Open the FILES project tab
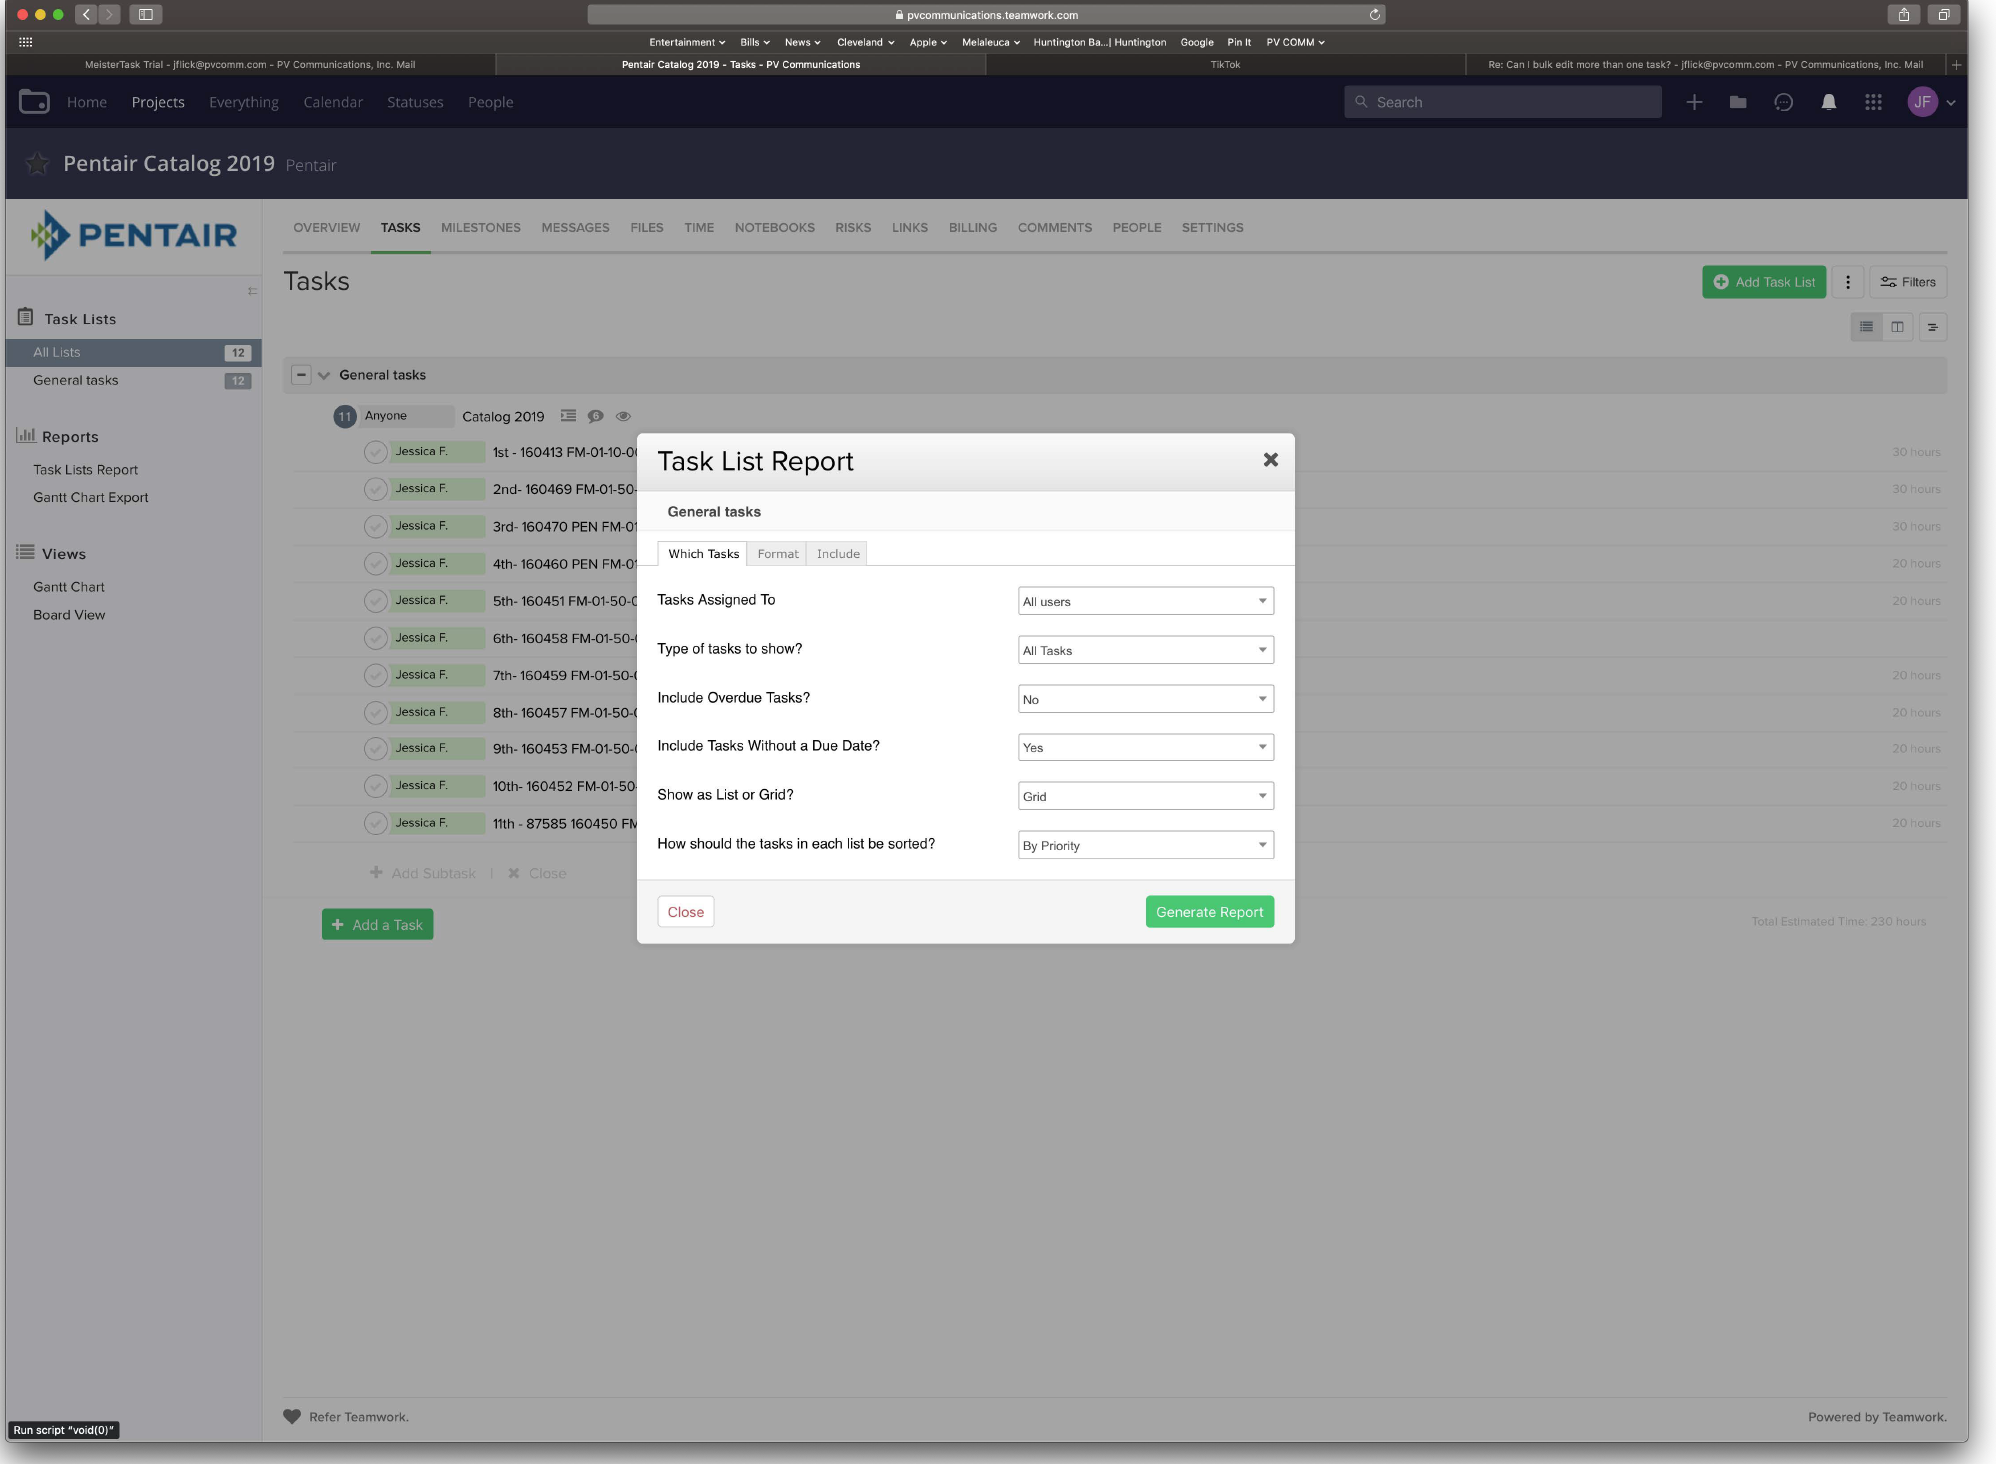1996x1464 pixels. click(646, 228)
